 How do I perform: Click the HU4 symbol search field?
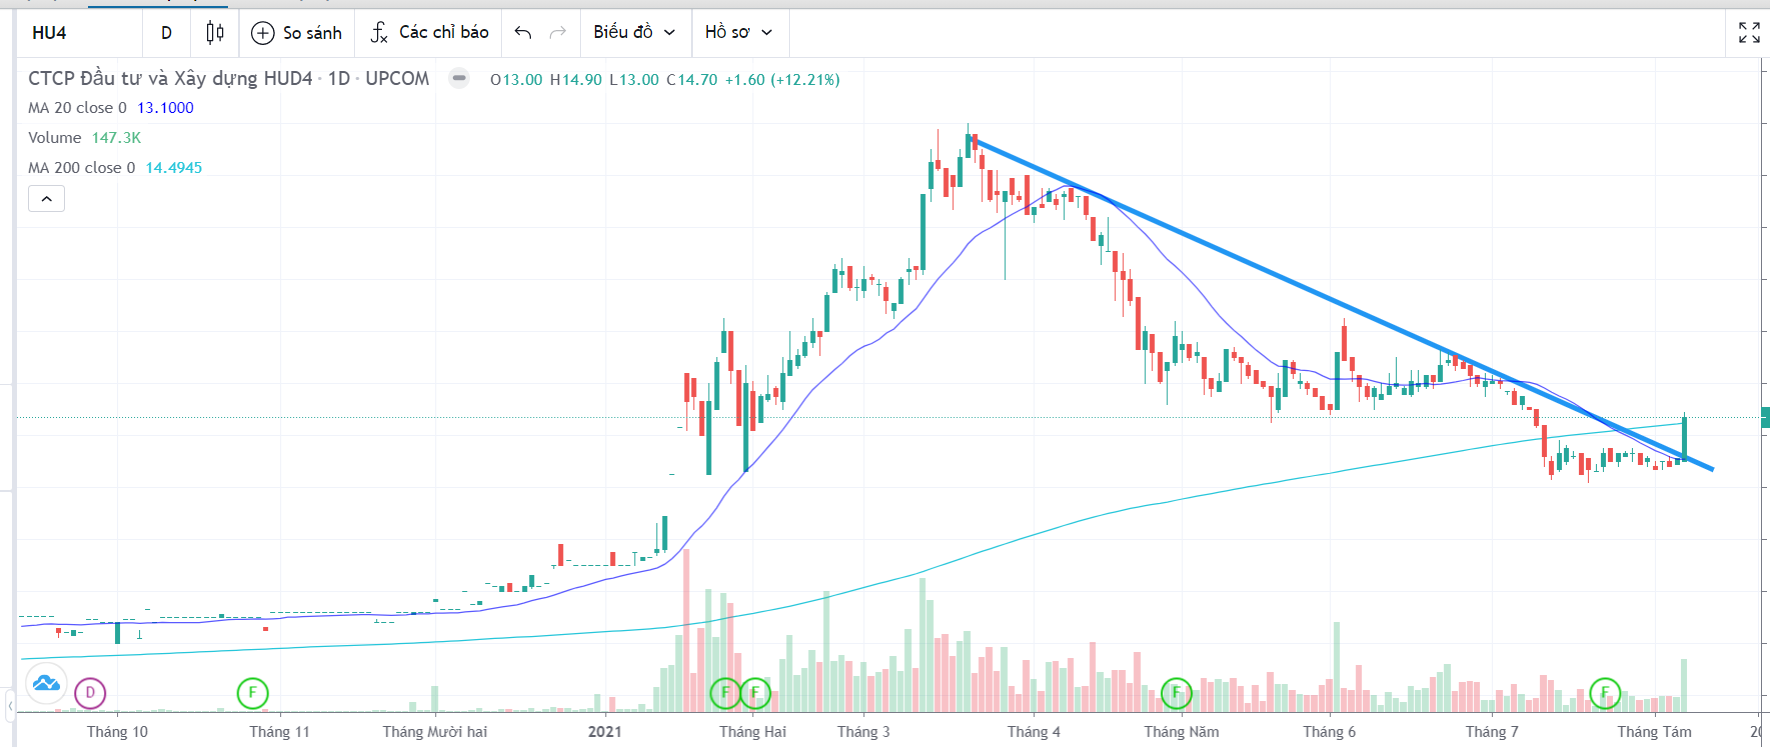point(80,33)
